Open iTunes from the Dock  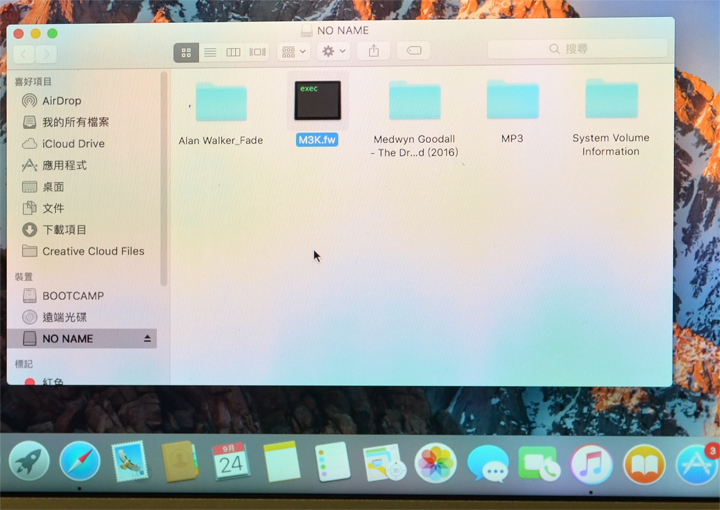tap(591, 465)
